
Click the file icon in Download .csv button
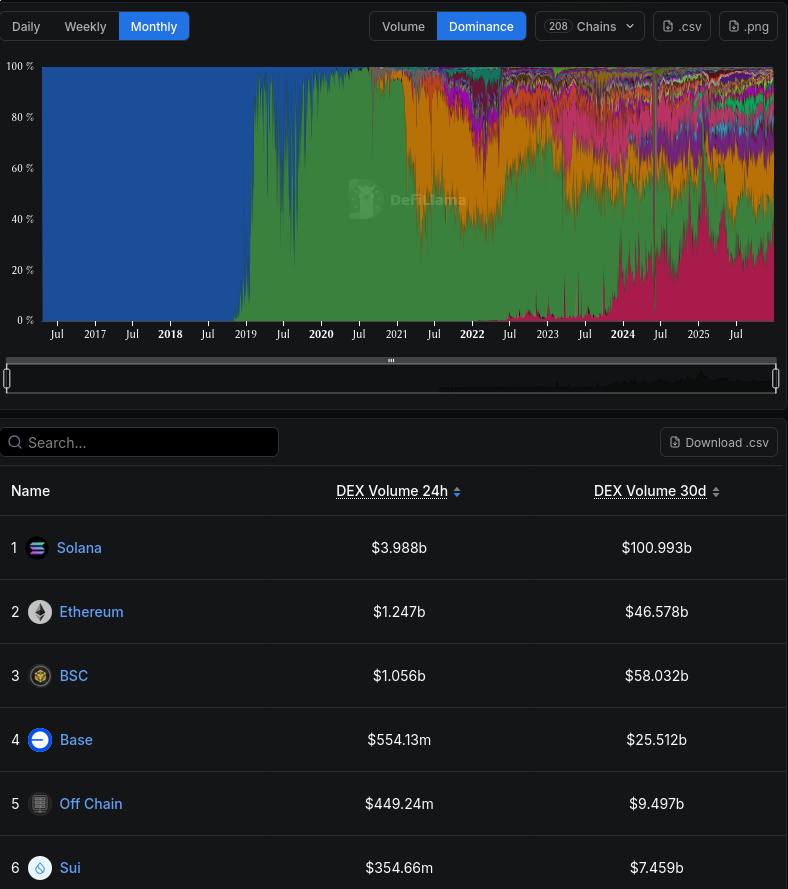point(675,442)
